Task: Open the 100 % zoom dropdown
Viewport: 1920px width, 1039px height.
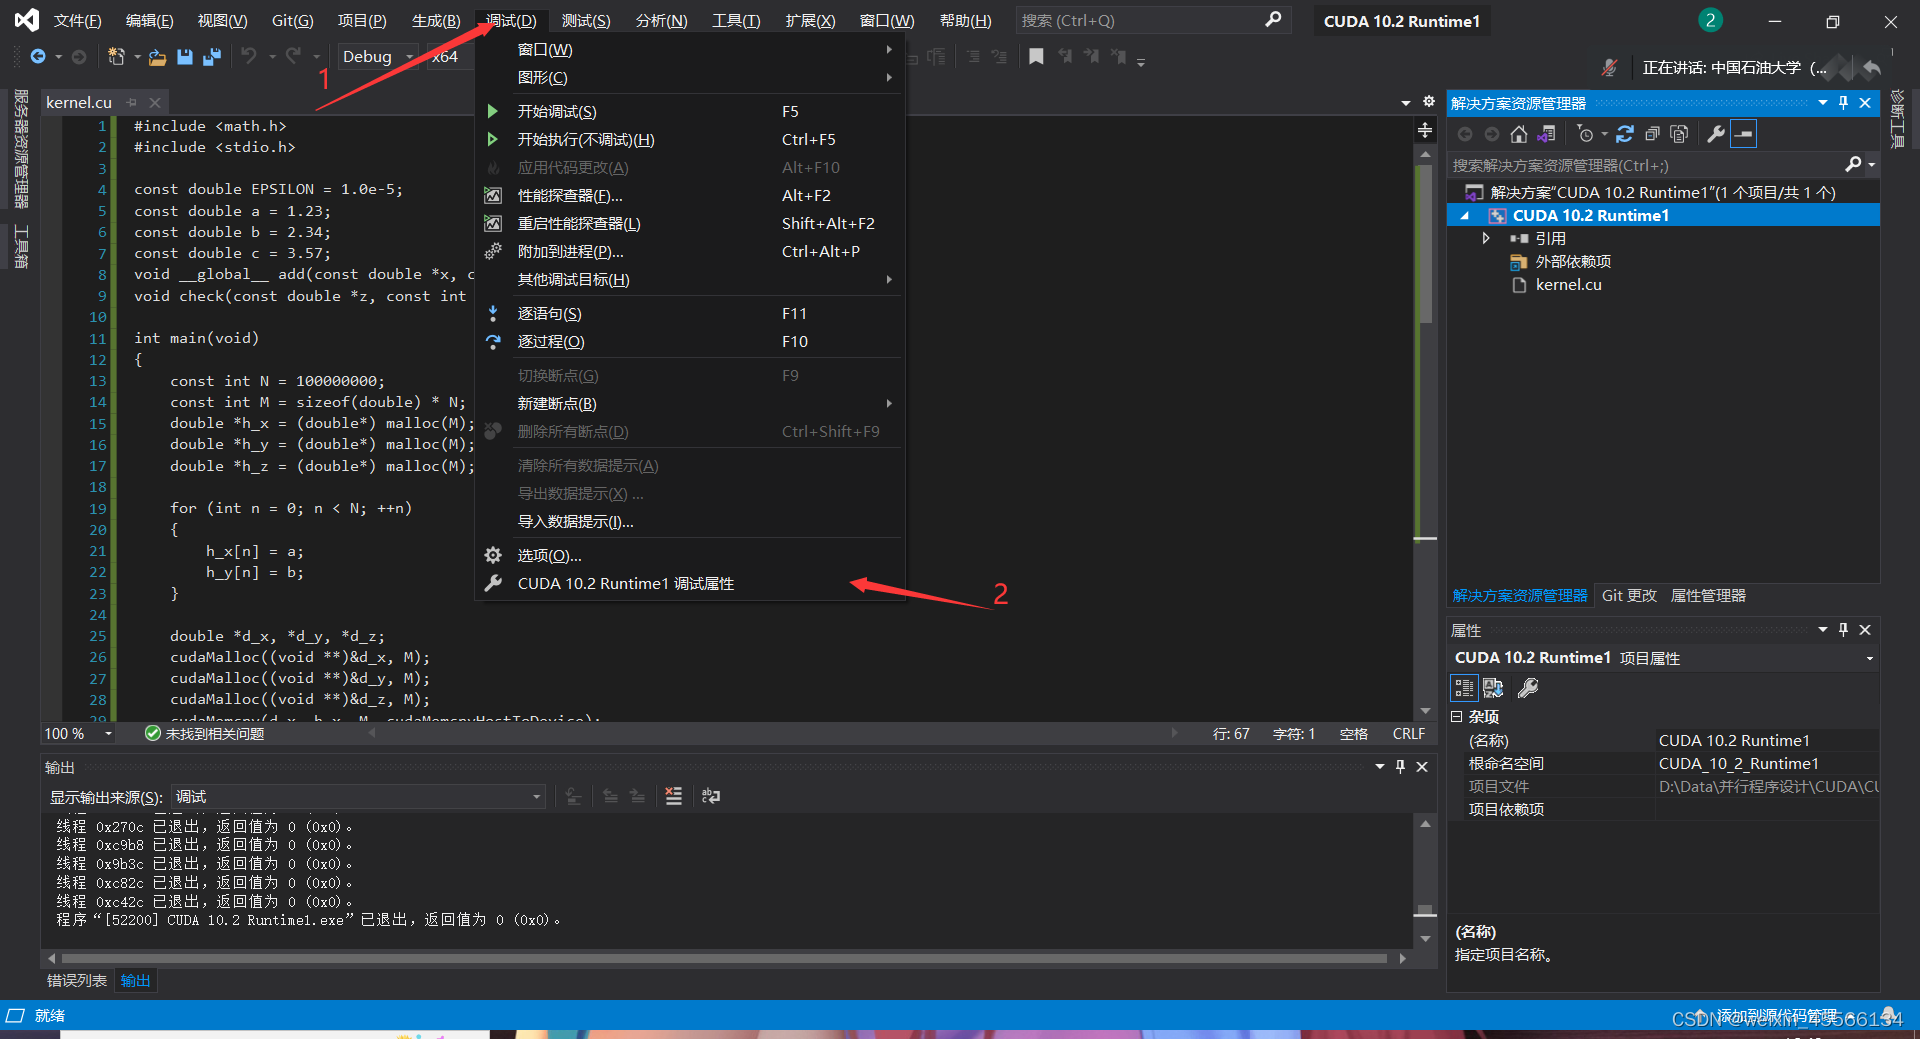Action: point(79,734)
